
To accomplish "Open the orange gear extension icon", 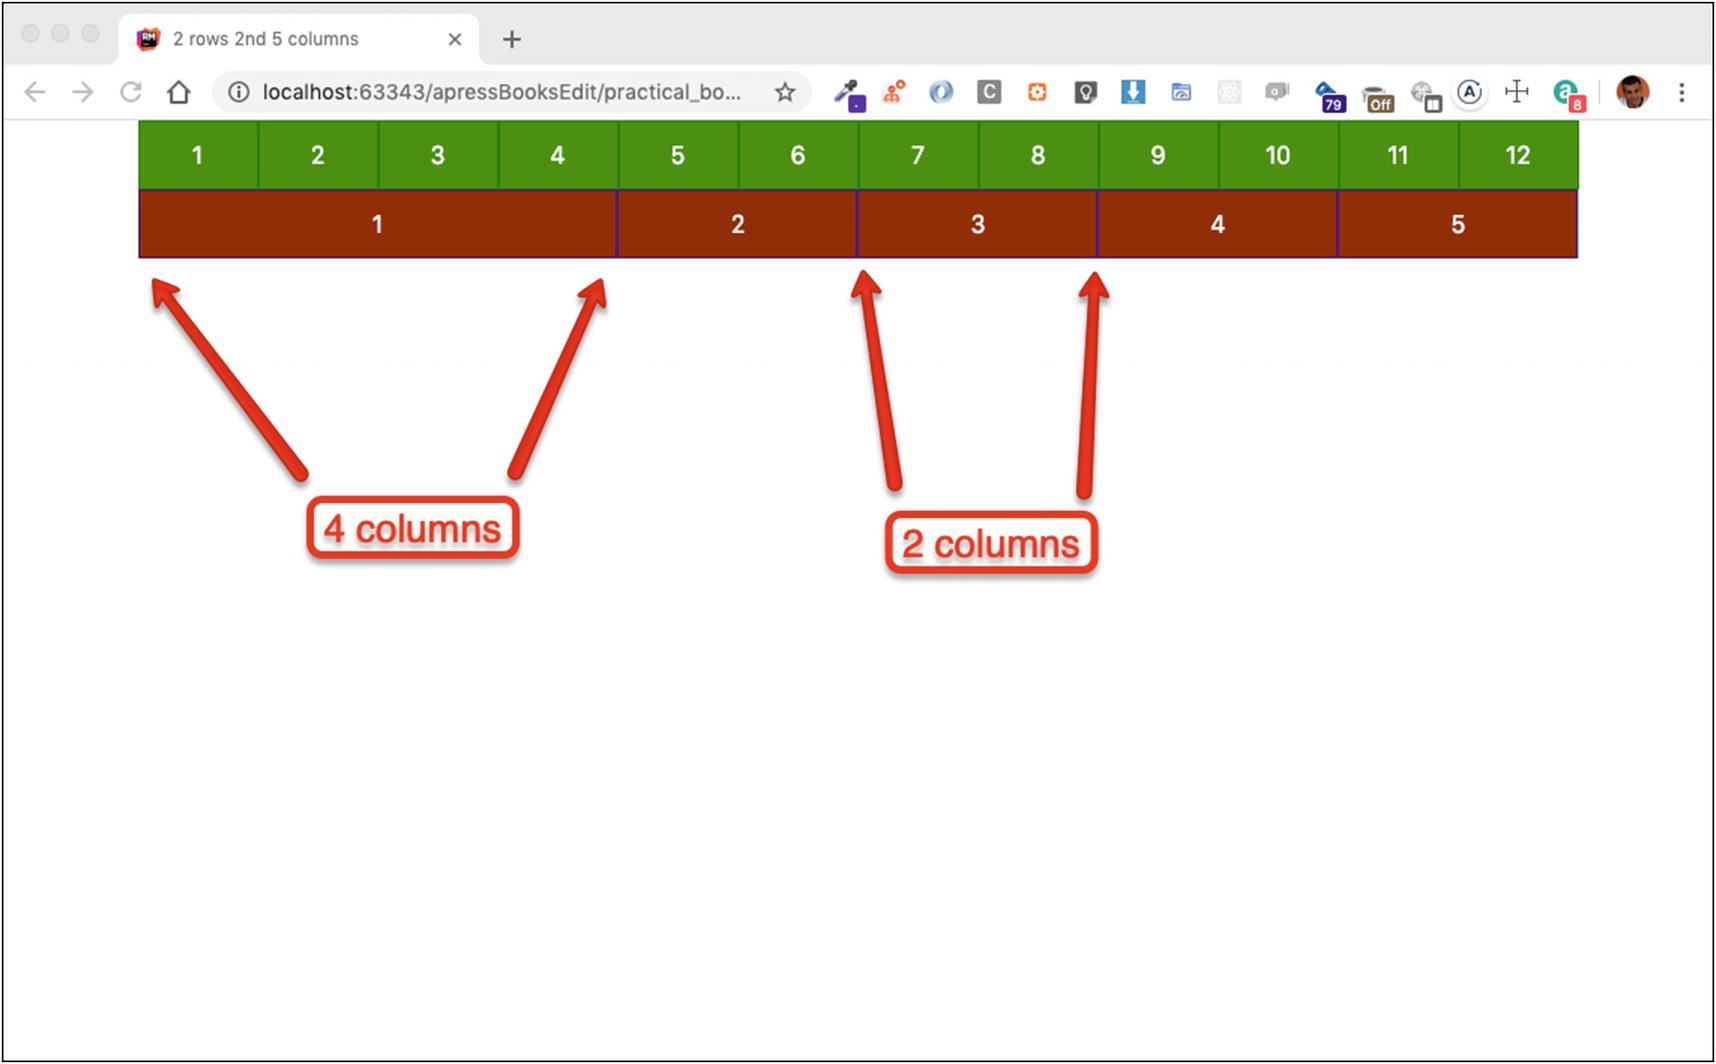I will point(1037,93).
